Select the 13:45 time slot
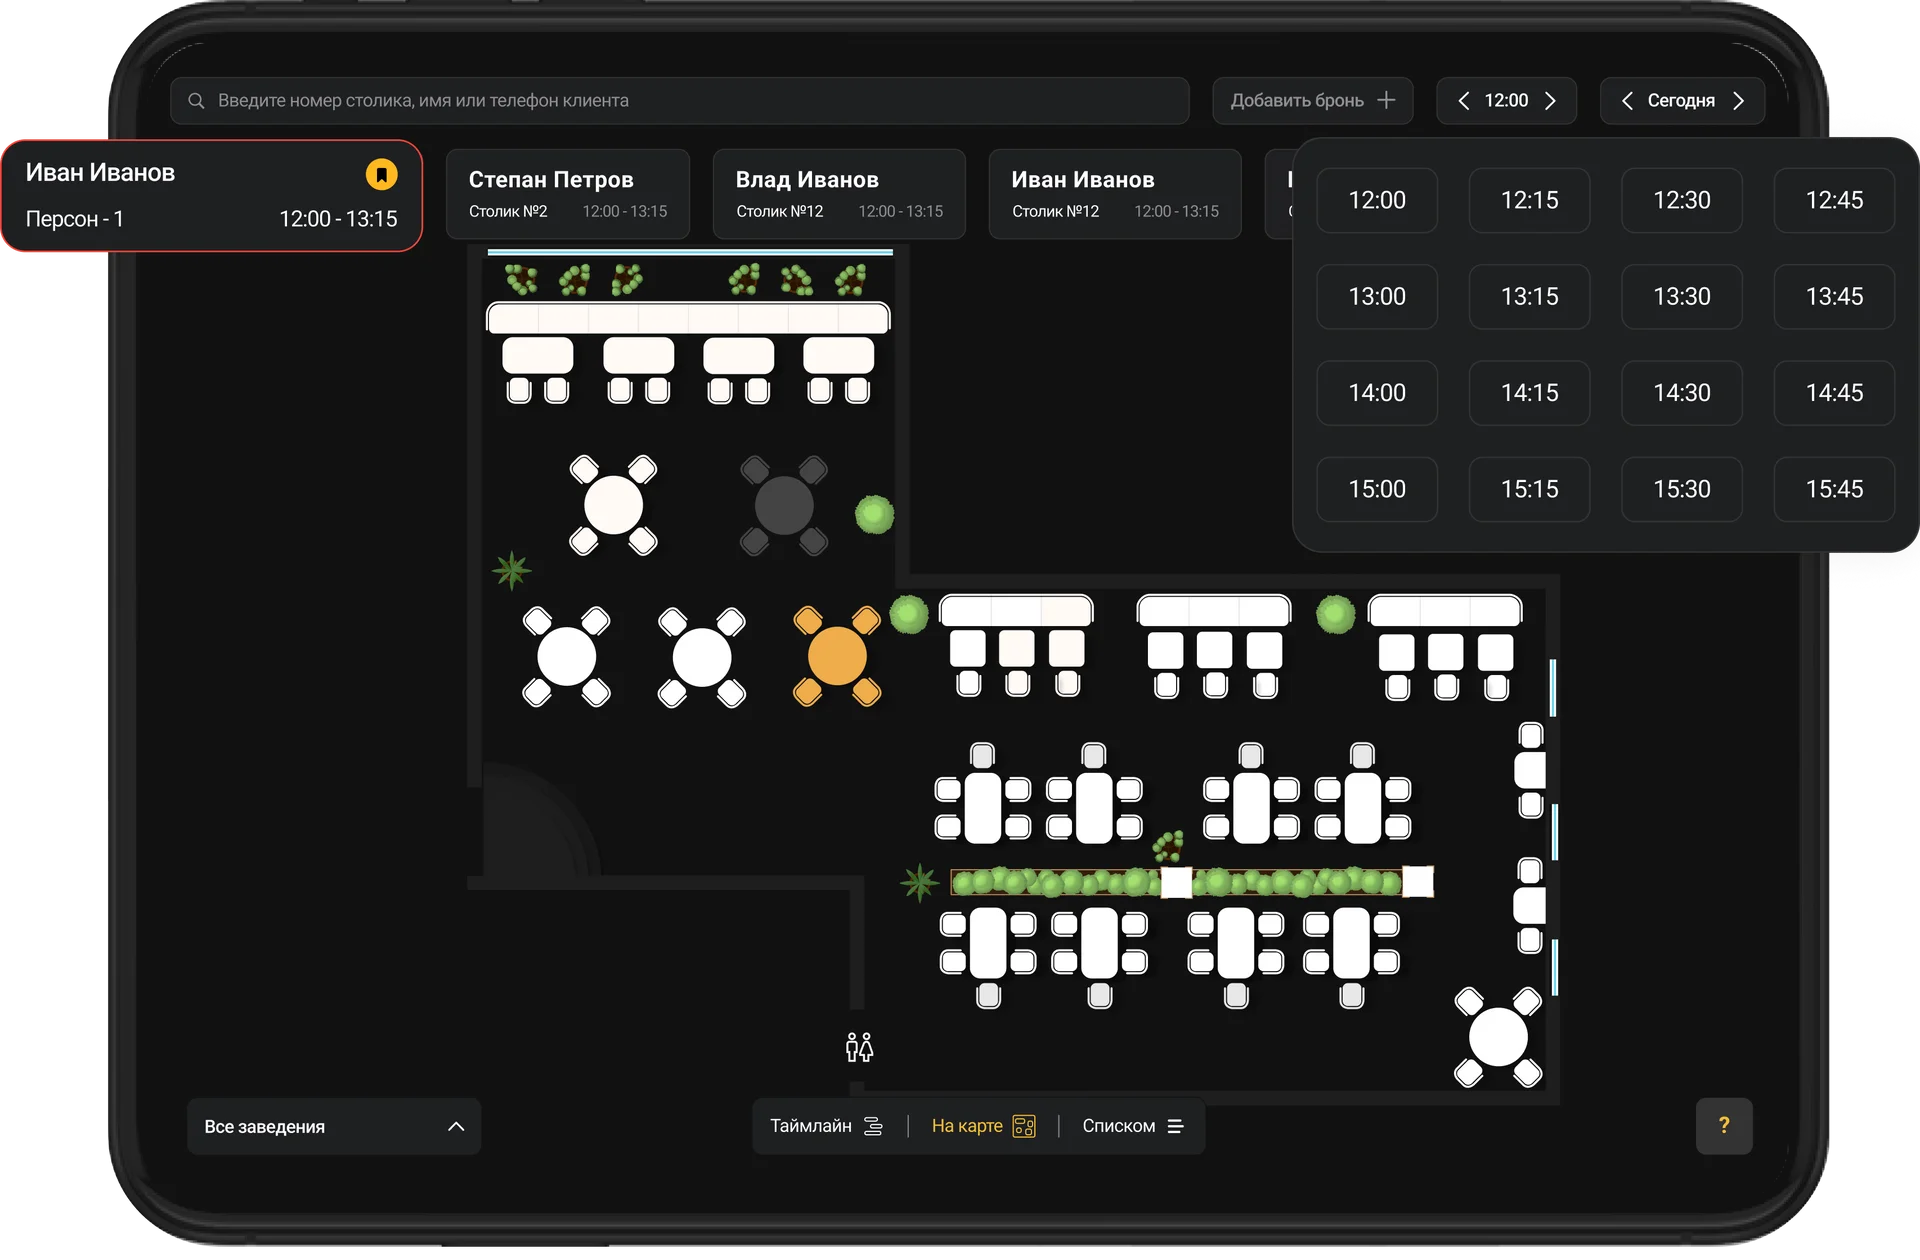Viewport: 1920px width, 1260px height. pos(1834,297)
